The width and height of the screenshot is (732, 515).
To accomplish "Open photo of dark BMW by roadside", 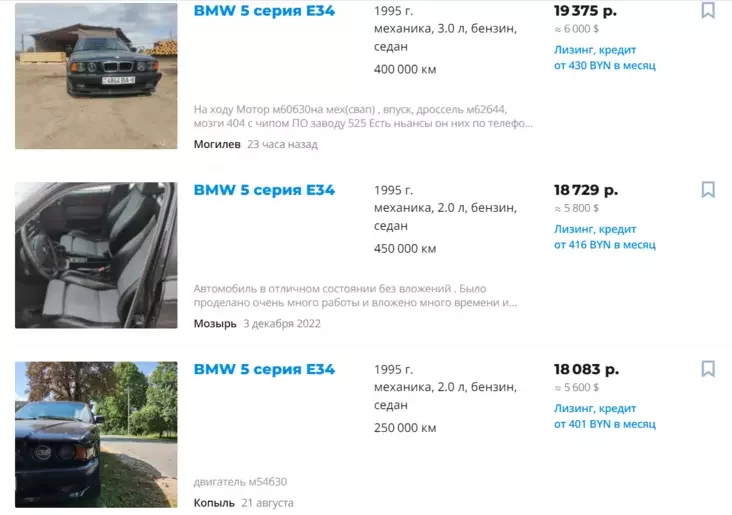I will tap(96, 434).
